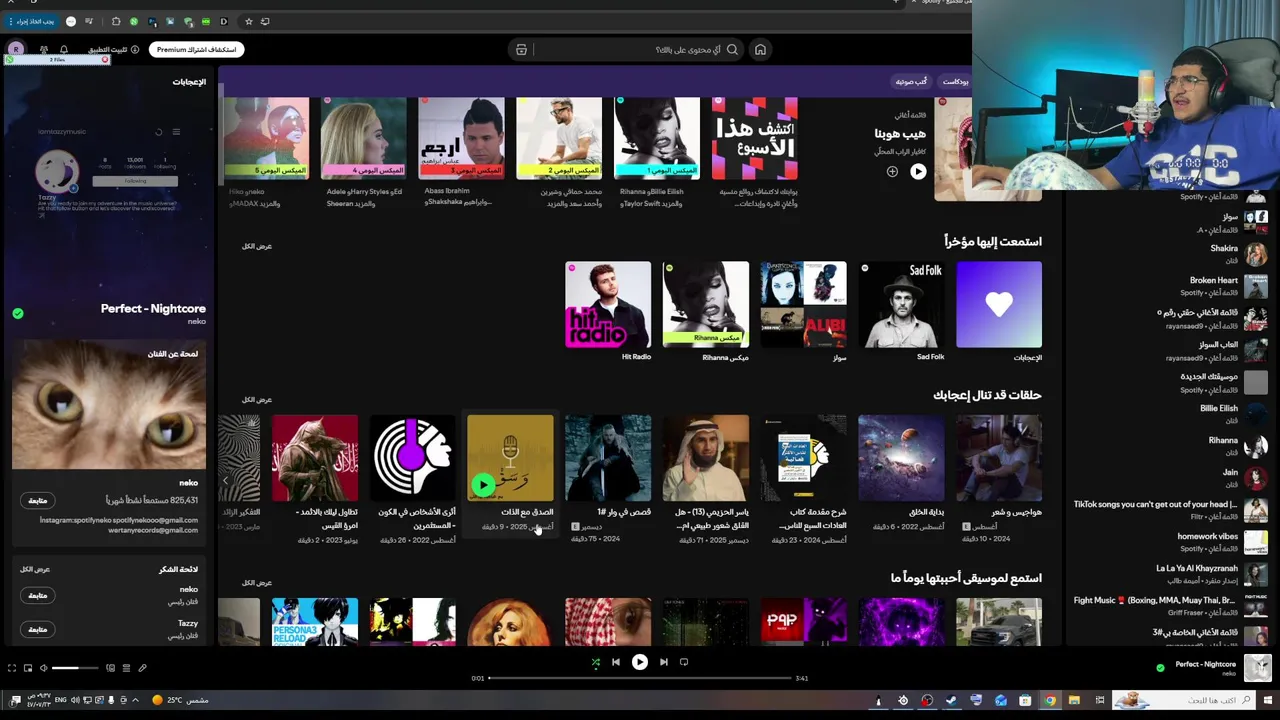Skip to previous track
1280x720 pixels.
tap(616, 662)
